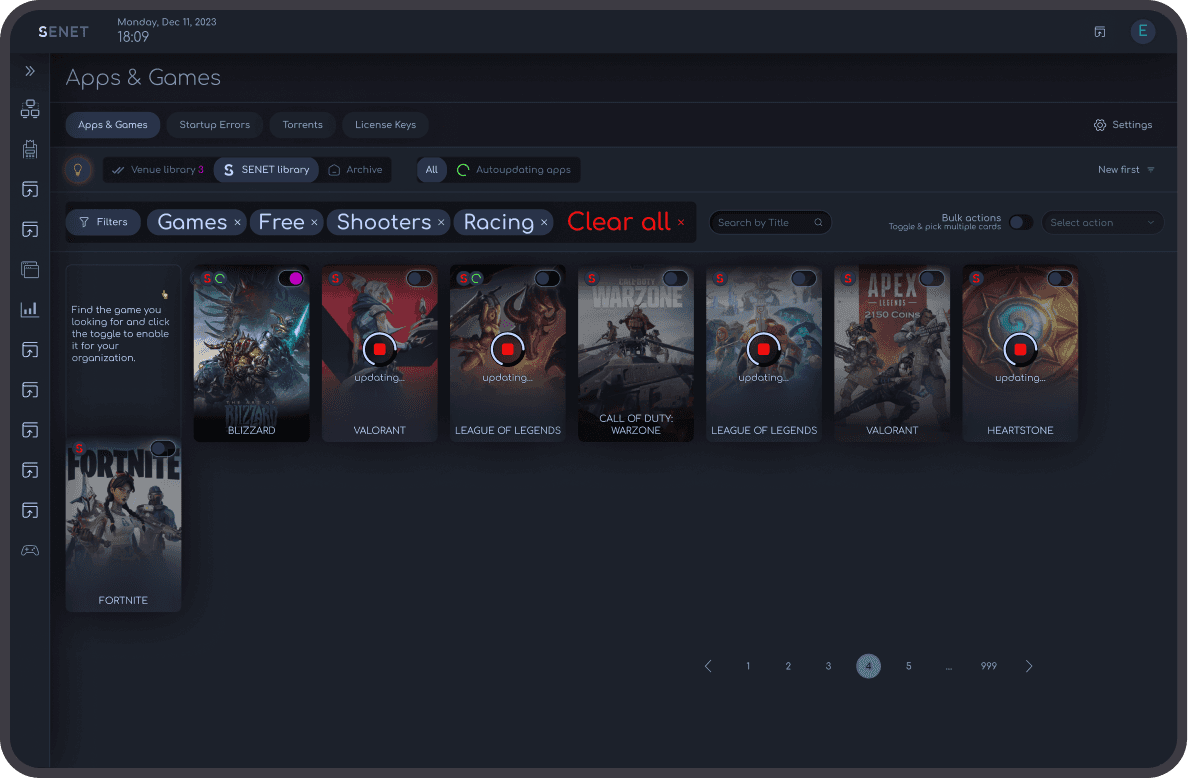1188x778 pixels.
Task: Click the search magnifier icon
Action: pyautogui.click(x=818, y=223)
